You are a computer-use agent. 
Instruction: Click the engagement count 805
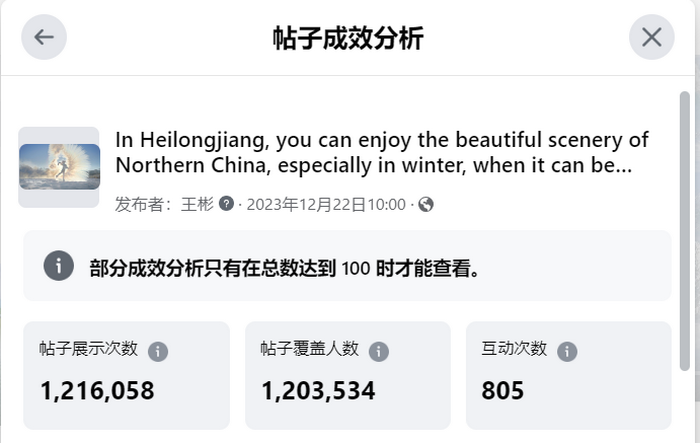(502, 391)
